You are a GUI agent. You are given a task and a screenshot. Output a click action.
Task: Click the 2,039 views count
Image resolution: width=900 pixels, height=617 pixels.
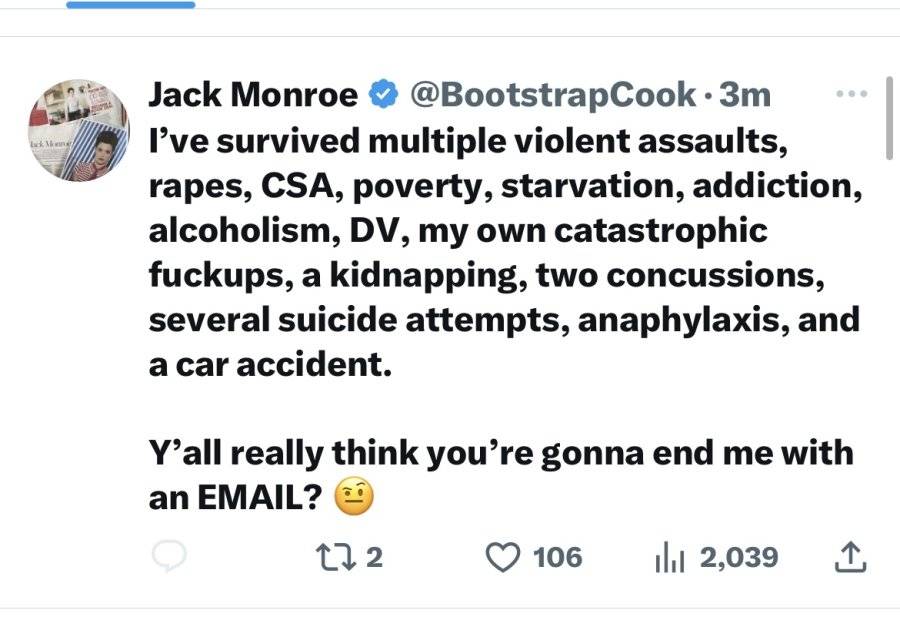(x=739, y=557)
